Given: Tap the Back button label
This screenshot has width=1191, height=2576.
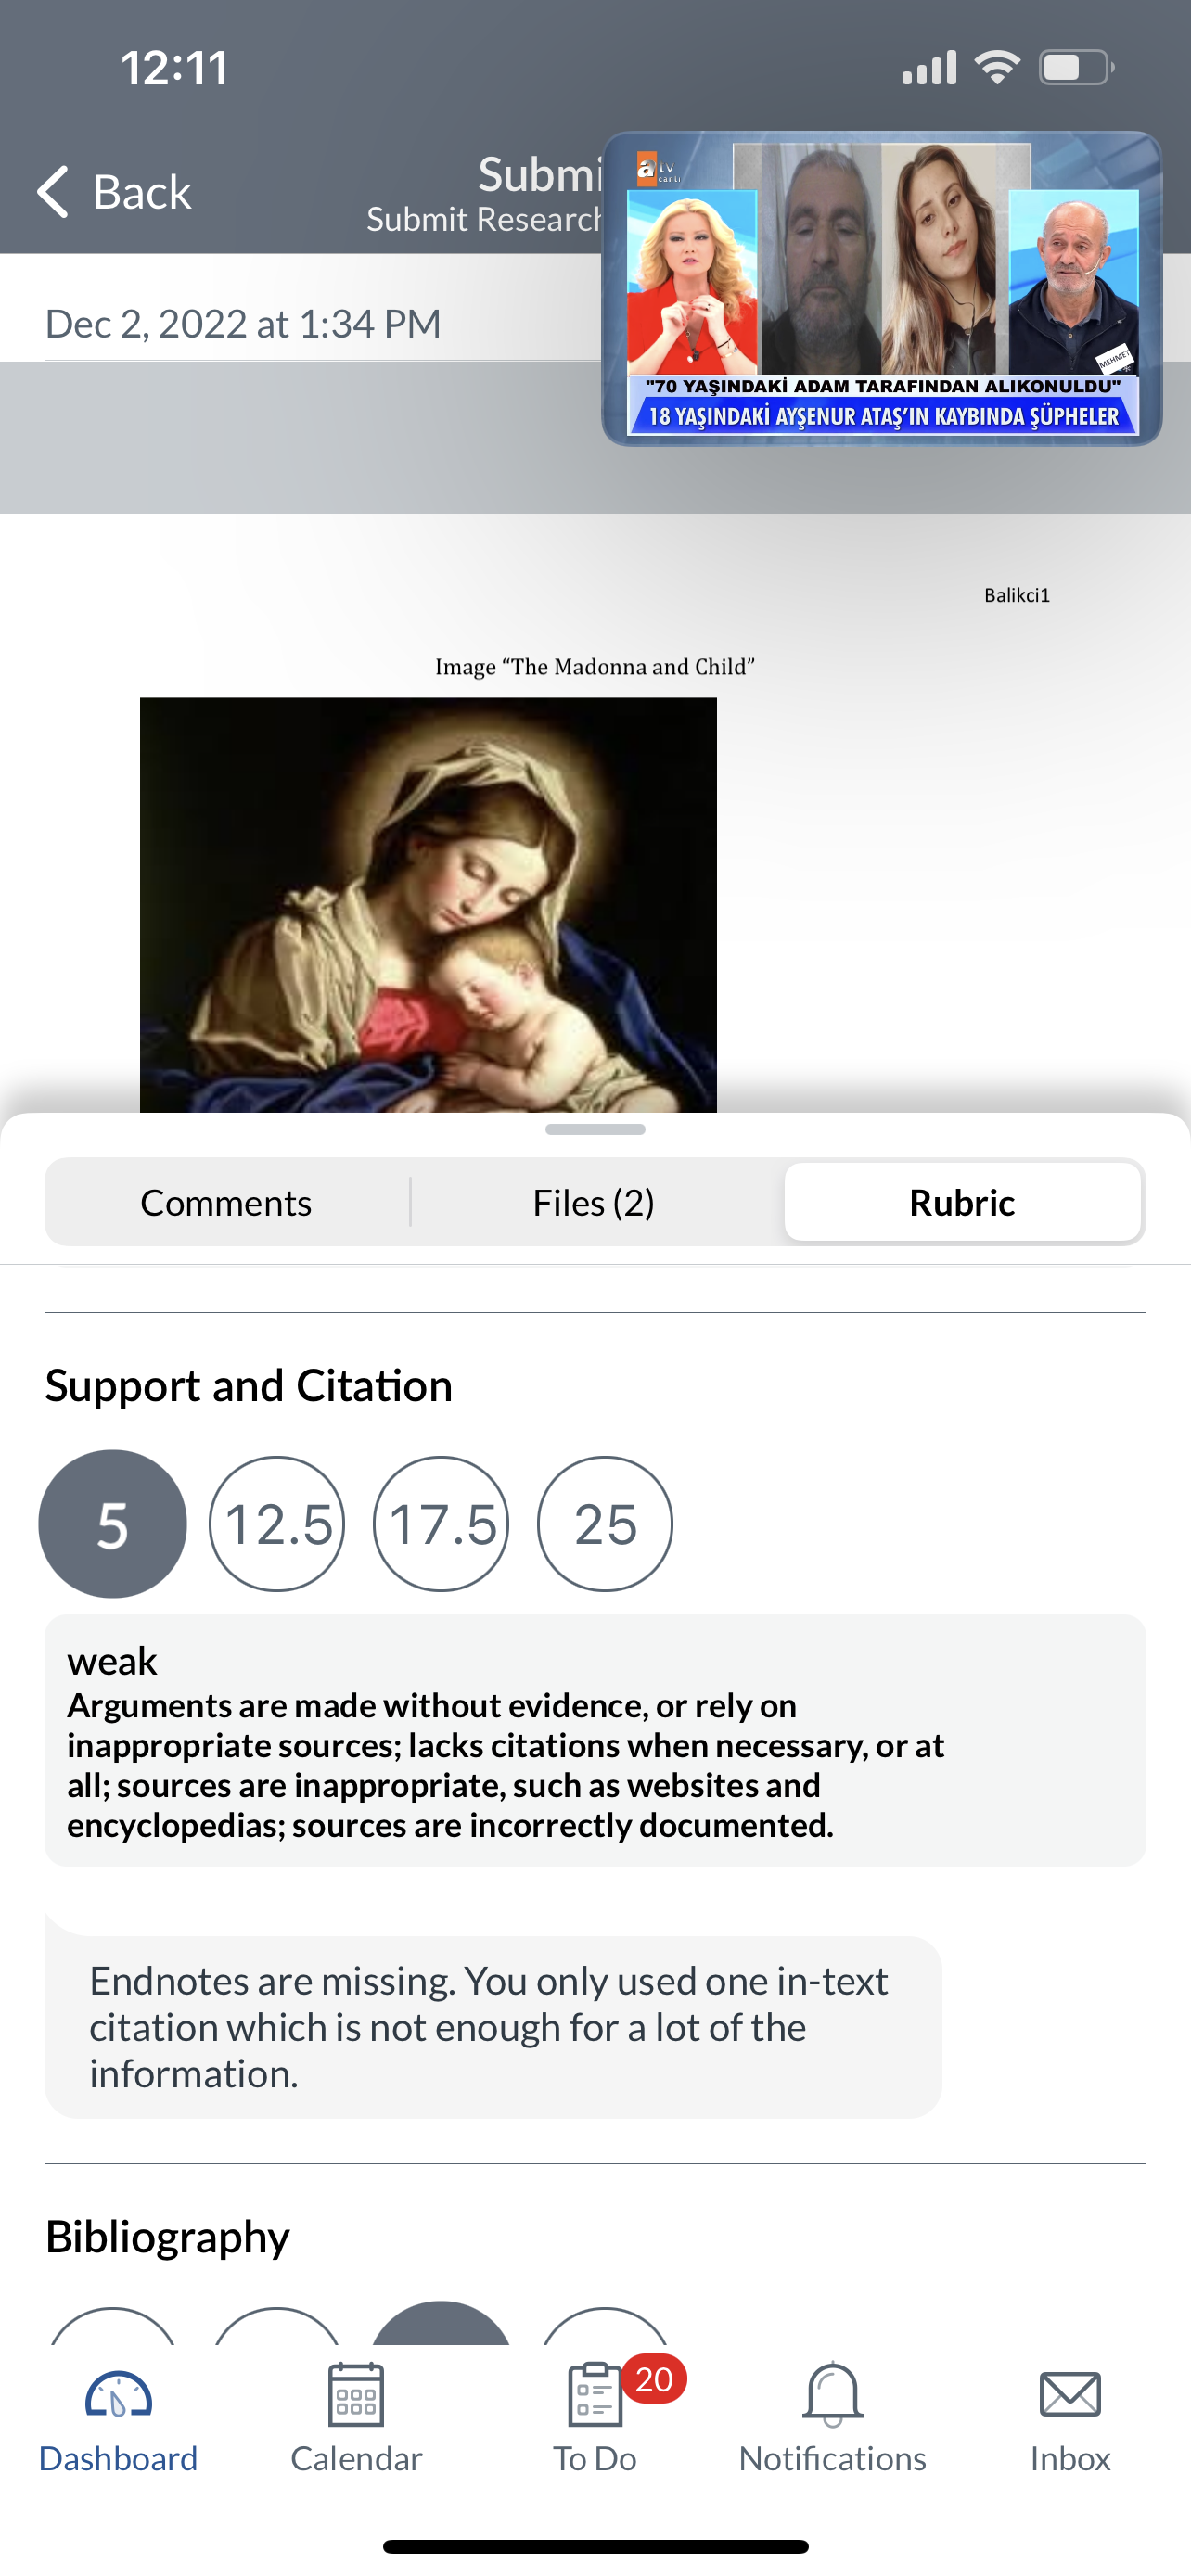Looking at the screenshot, I should [142, 191].
